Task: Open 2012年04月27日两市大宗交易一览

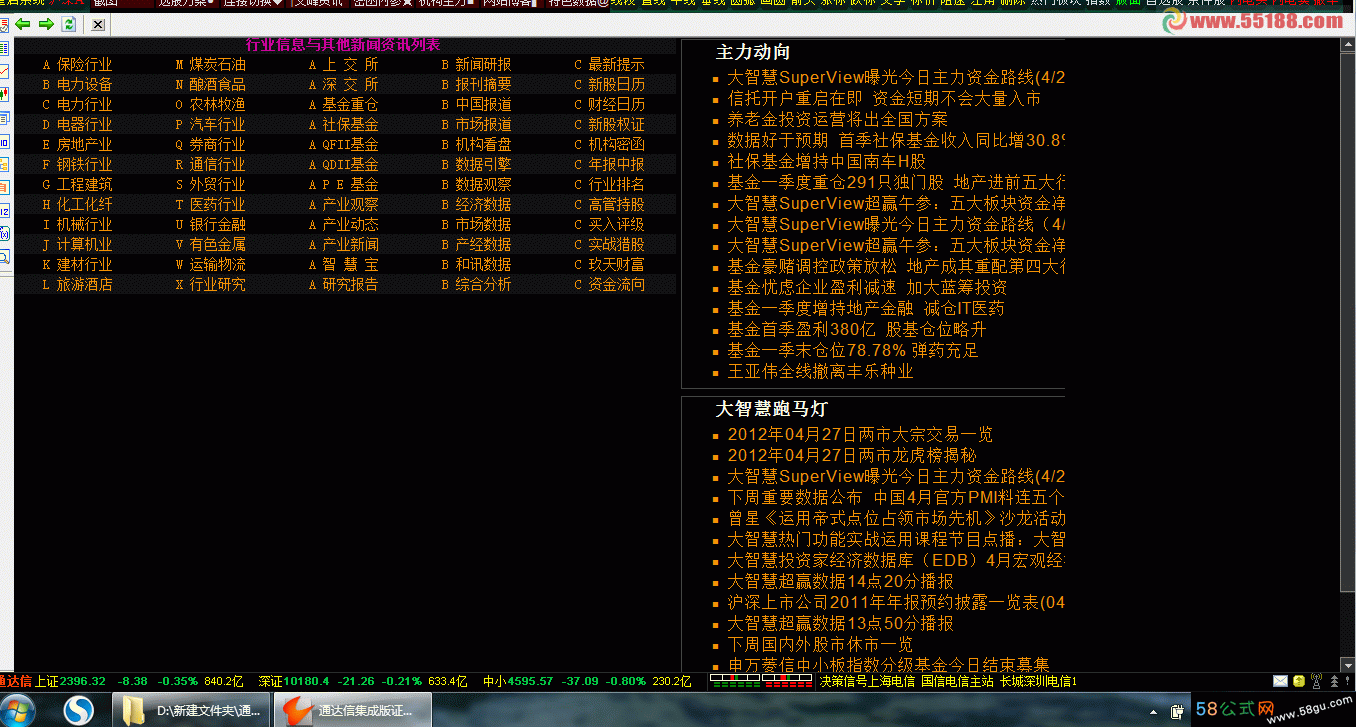Action: click(860, 434)
